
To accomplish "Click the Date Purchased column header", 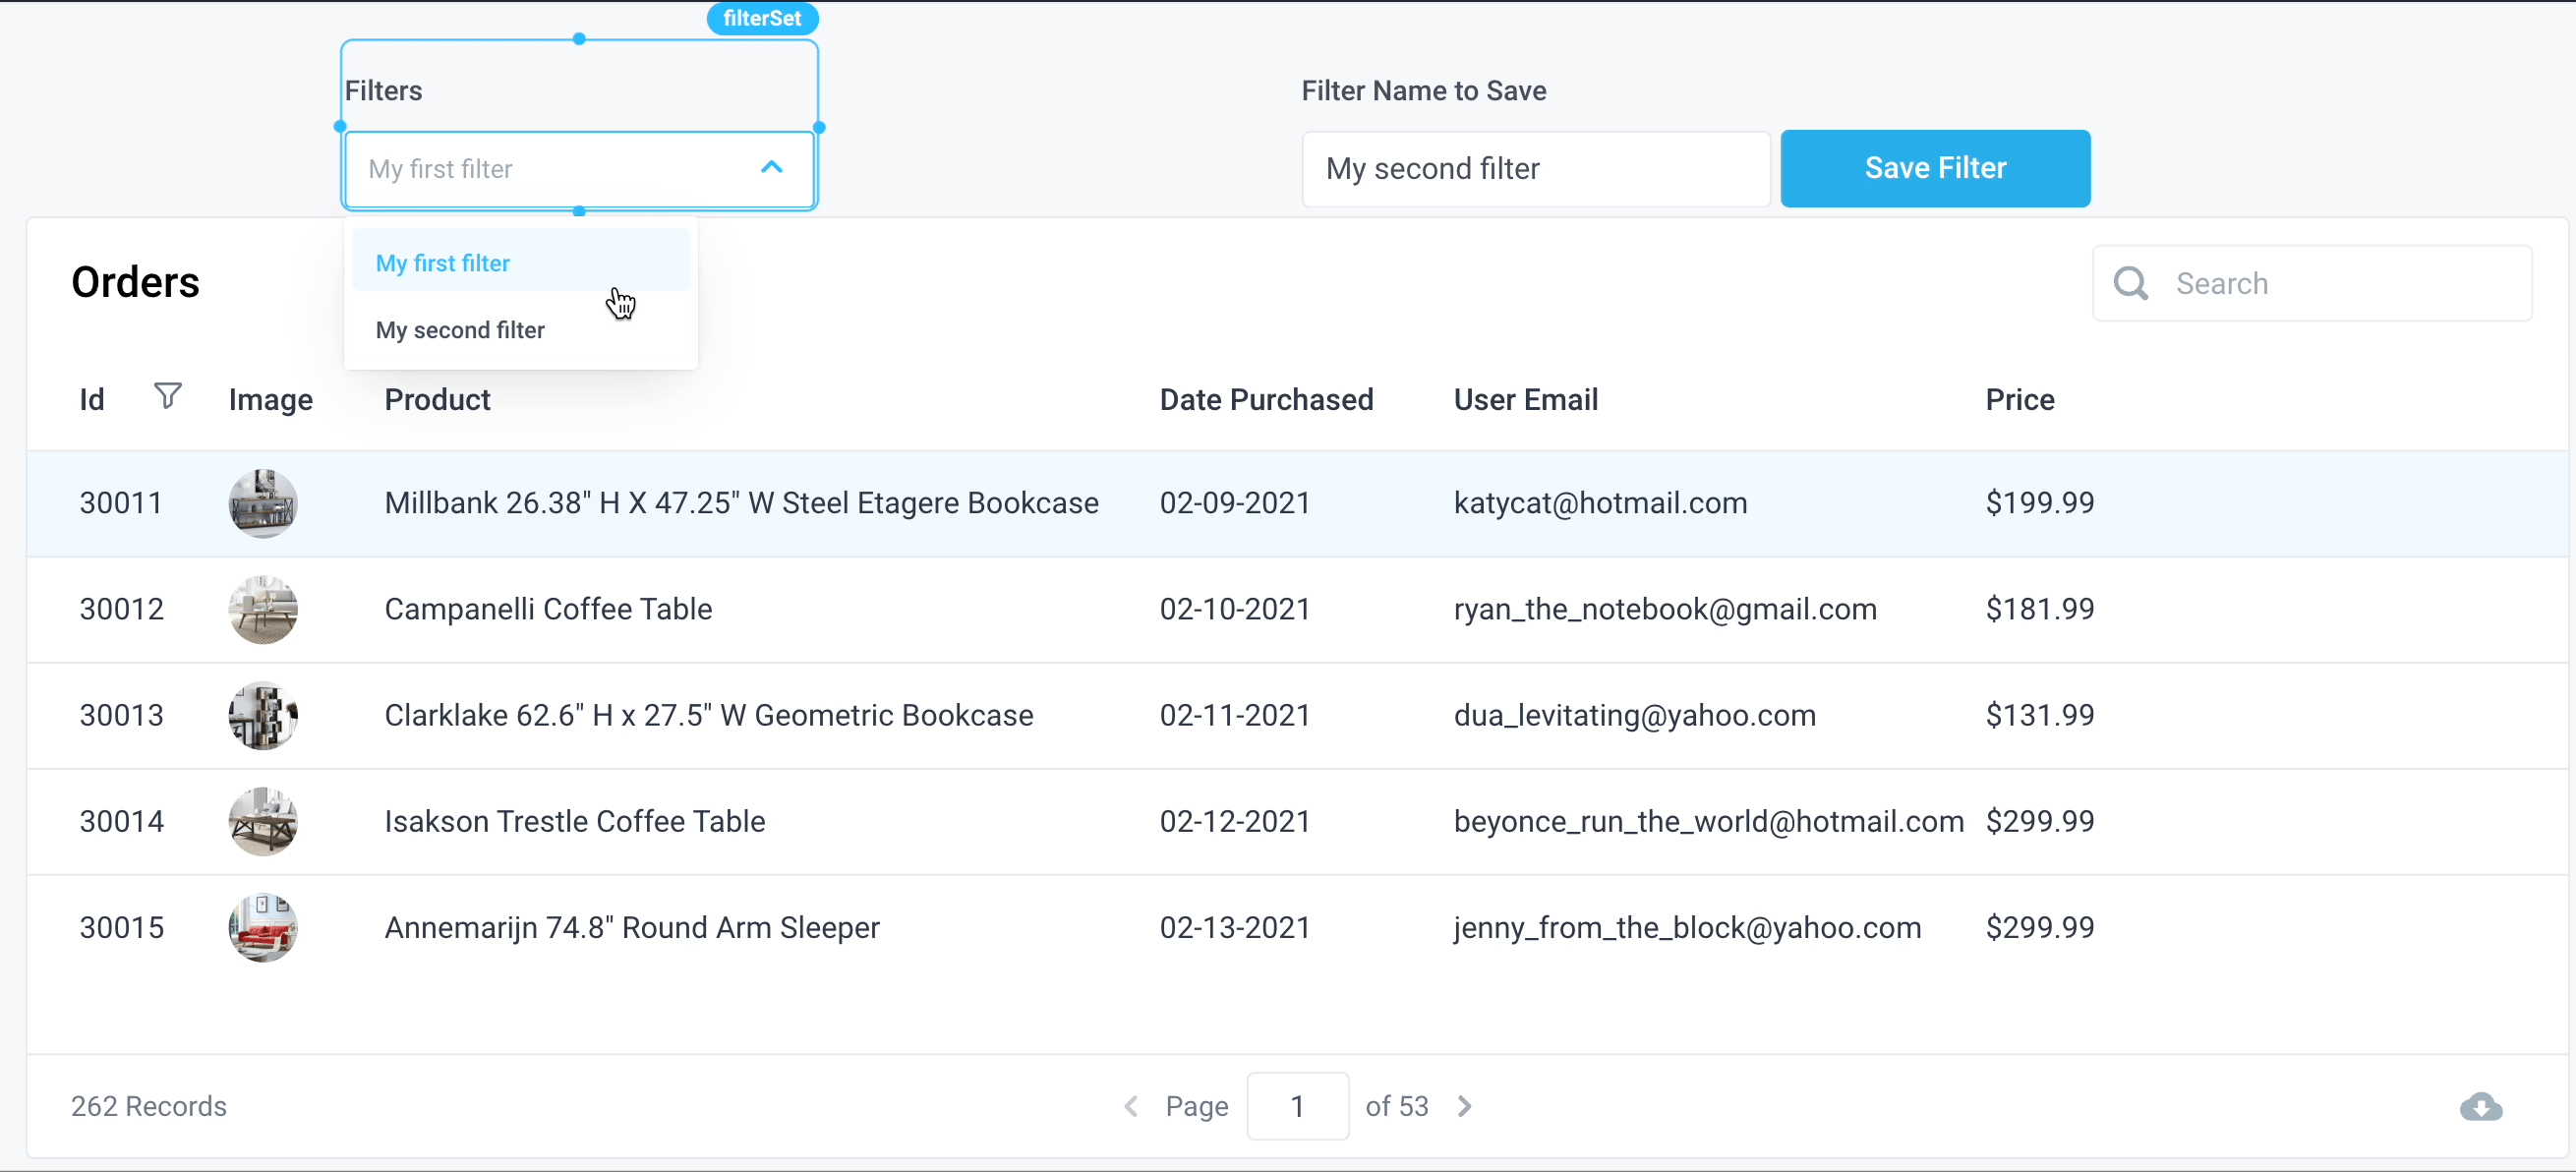I will (x=1266, y=399).
